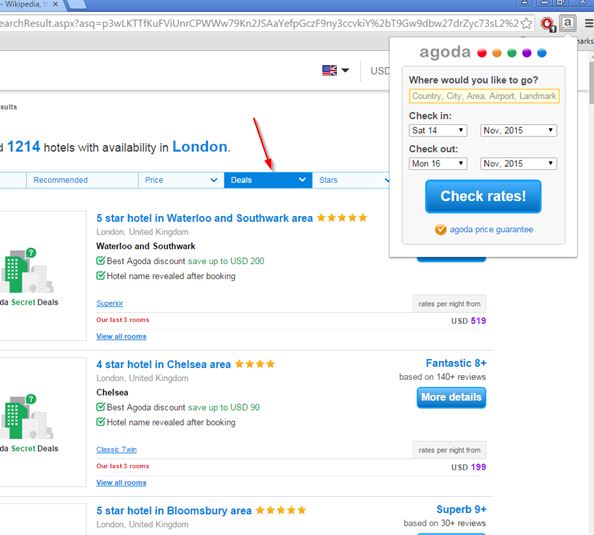Click the Check rates! button
Viewport: 594px width, 535px height.
click(x=483, y=196)
